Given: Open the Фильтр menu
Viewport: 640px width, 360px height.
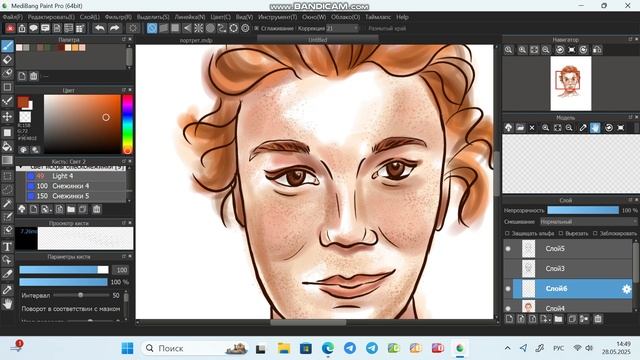Looking at the screenshot, I should [118, 17].
